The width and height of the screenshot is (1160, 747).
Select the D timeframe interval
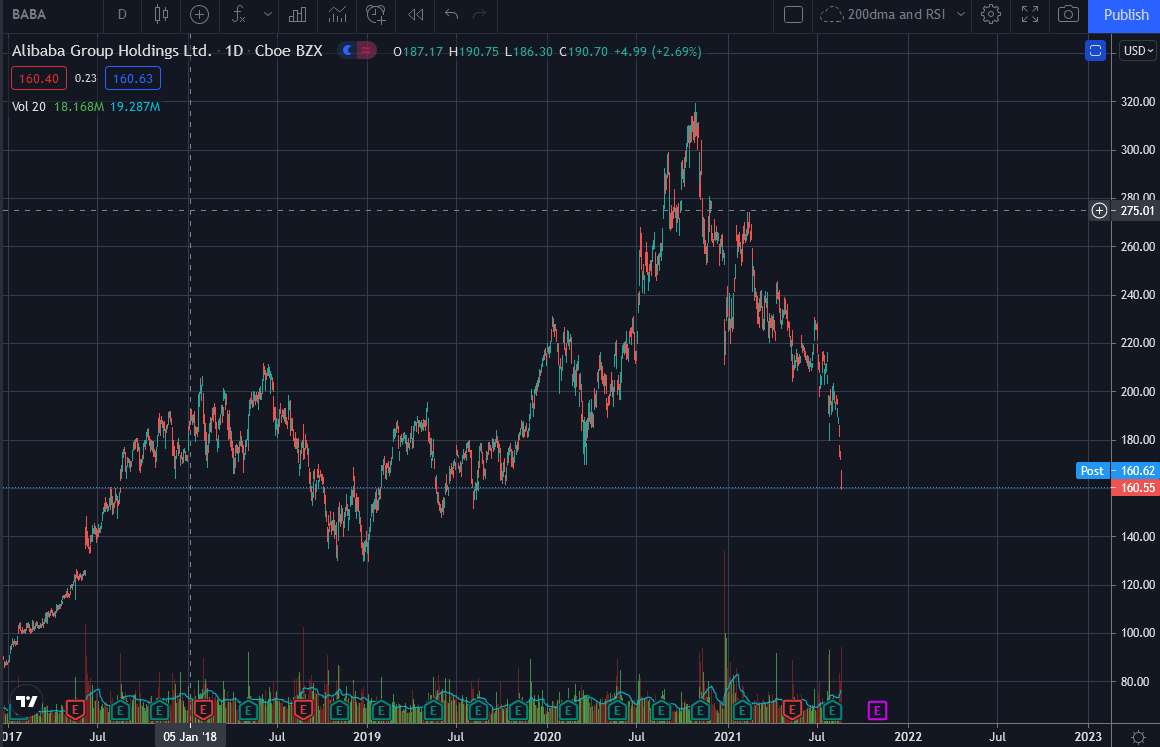(x=122, y=14)
